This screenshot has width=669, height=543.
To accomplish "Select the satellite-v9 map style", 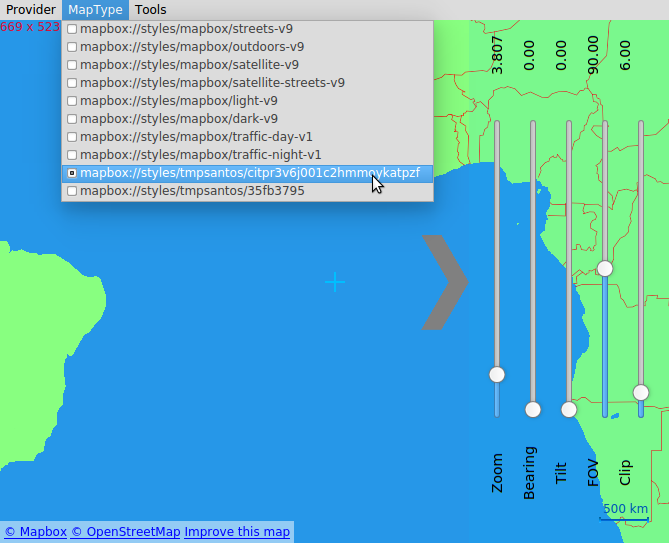I will (x=247, y=65).
